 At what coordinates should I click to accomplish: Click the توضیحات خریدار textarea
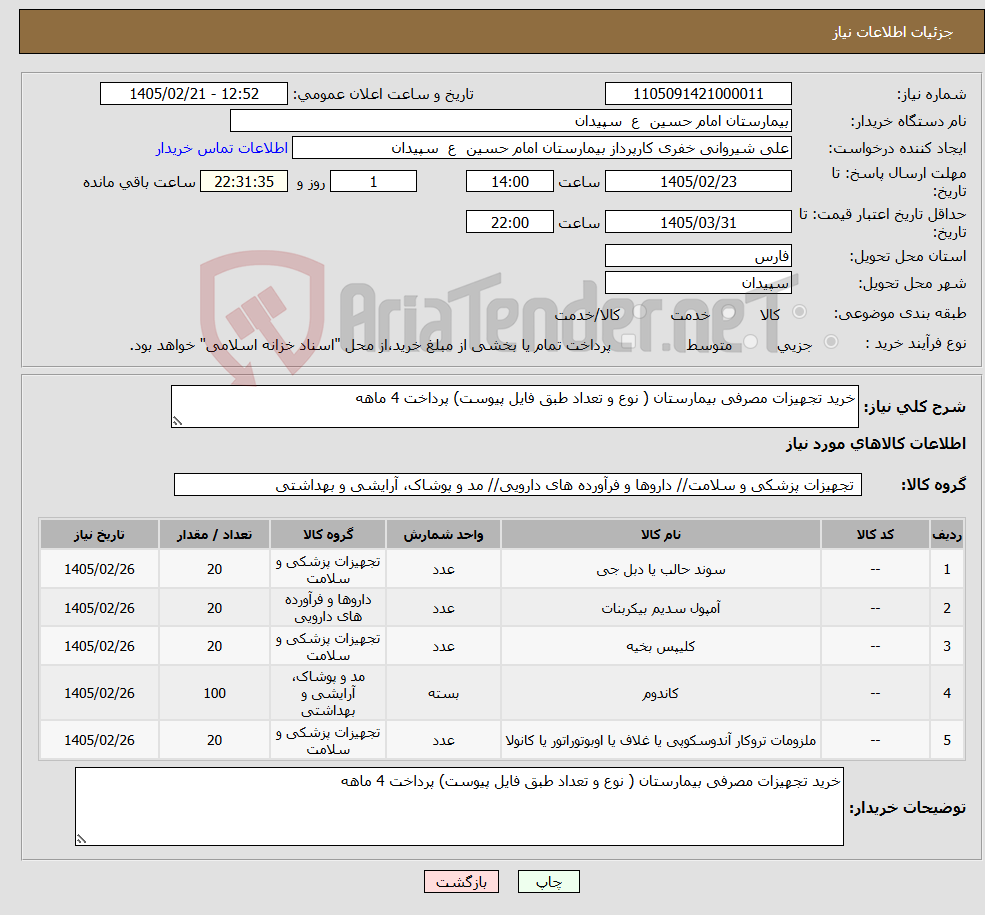[459, 806]
